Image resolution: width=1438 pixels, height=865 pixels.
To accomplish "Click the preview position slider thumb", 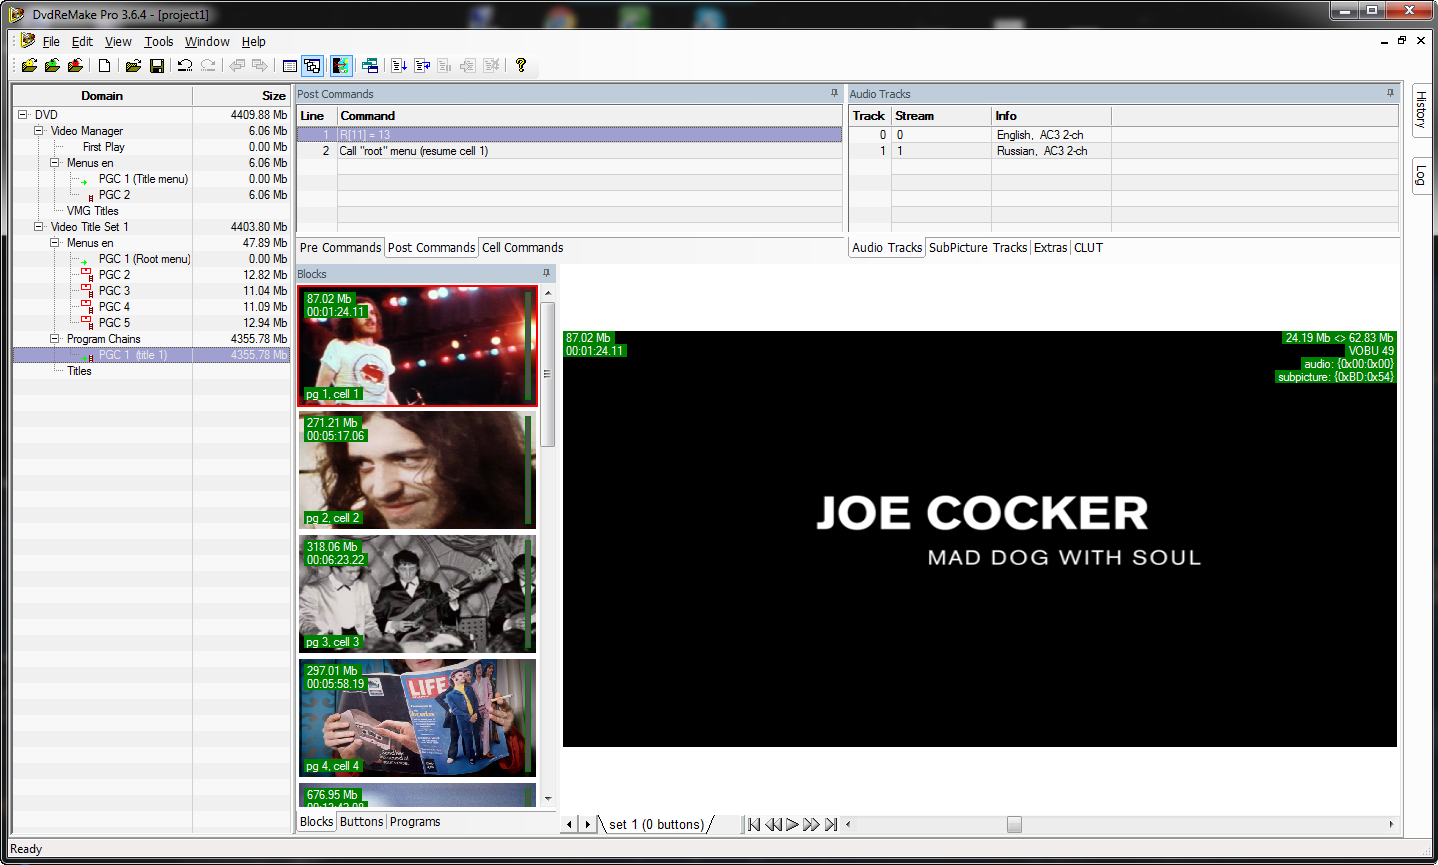I will (x=1014, y=825).
